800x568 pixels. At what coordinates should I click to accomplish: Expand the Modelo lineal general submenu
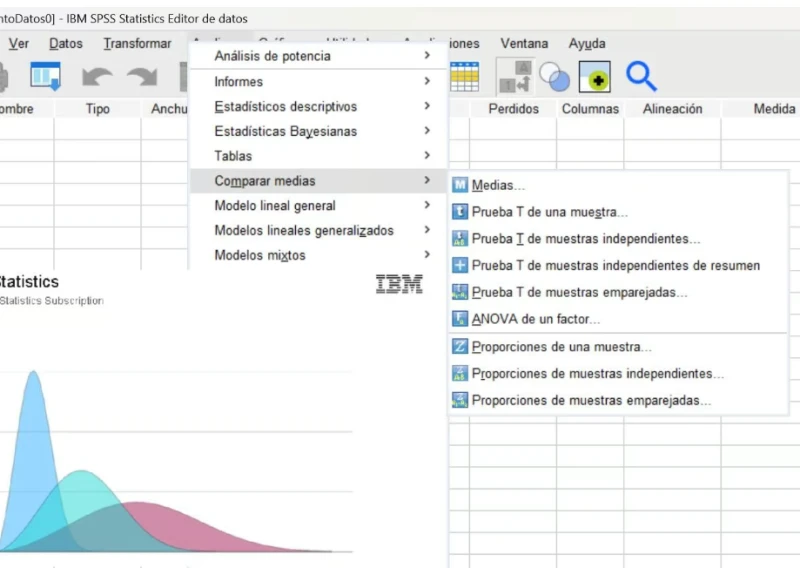275,205
